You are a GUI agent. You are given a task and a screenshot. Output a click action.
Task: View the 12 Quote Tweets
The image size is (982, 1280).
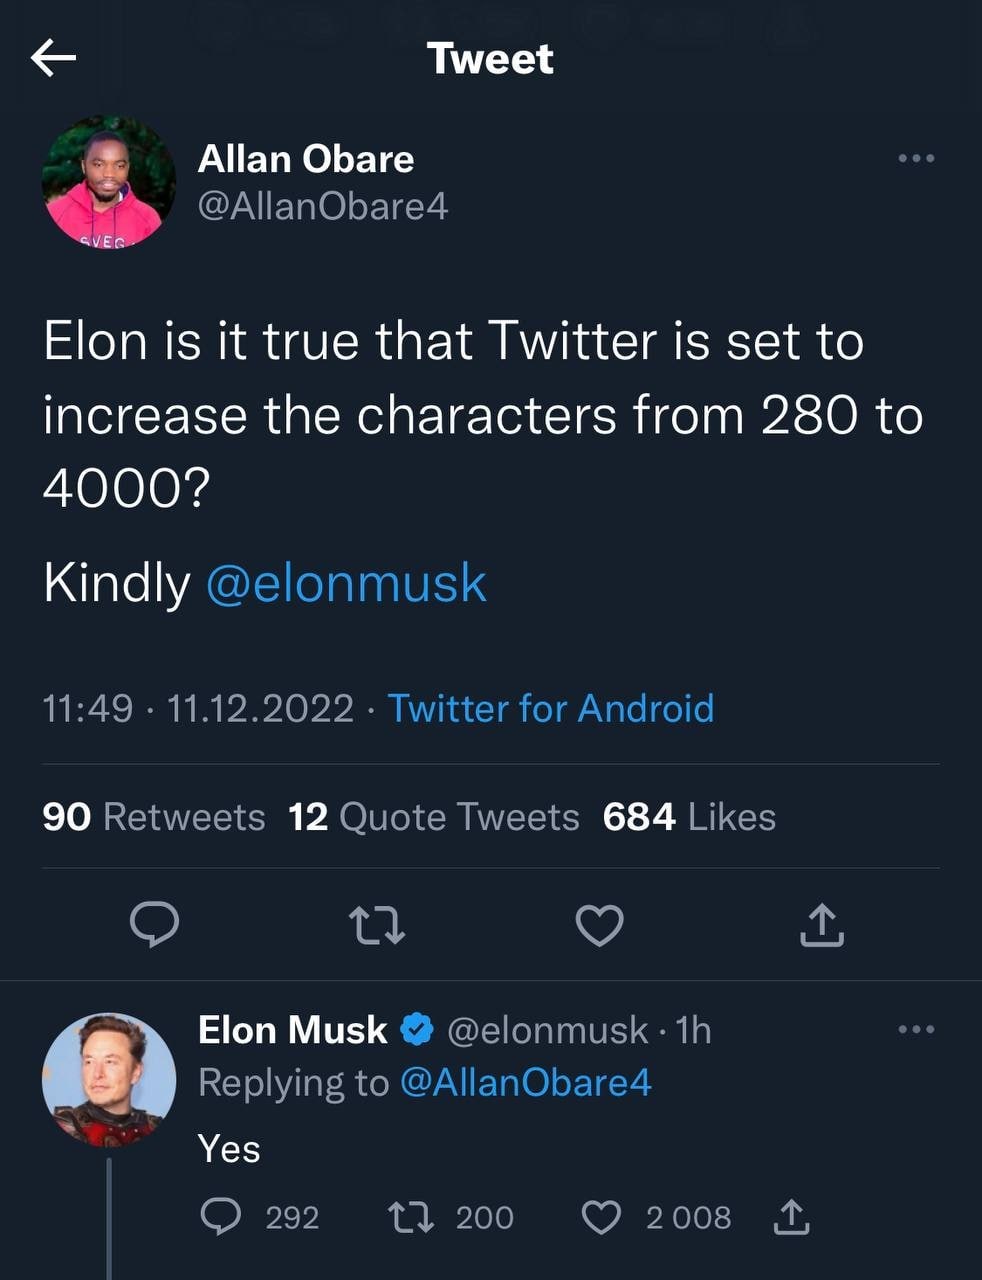pos(433,817)
